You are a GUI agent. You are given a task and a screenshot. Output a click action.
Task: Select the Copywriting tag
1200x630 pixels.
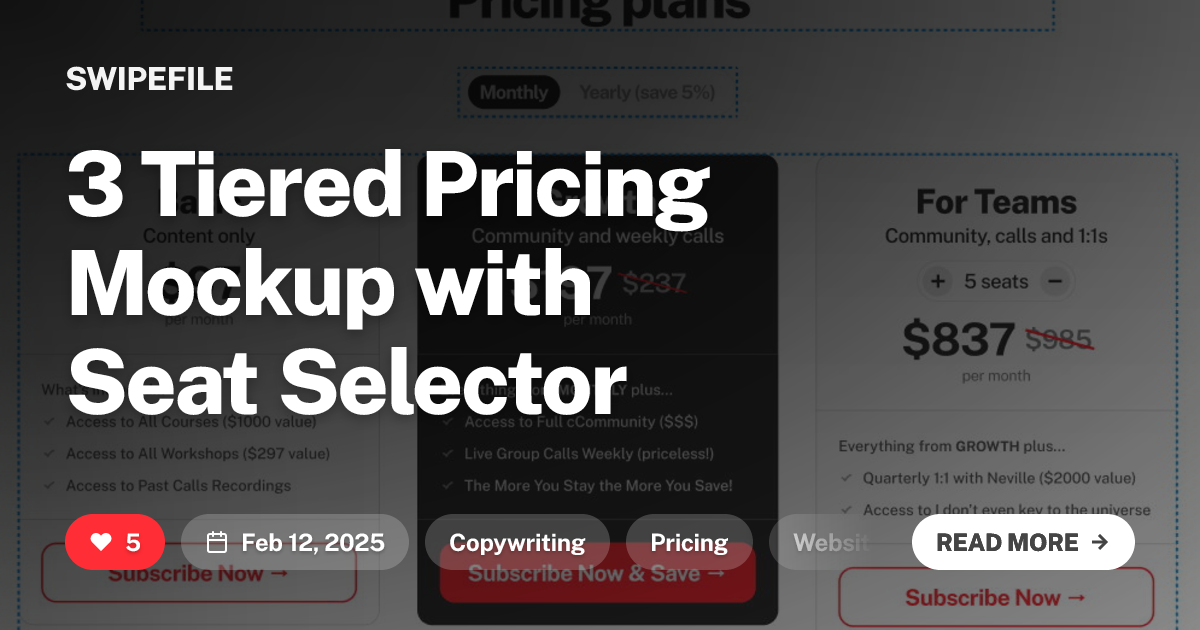point(517,542)
